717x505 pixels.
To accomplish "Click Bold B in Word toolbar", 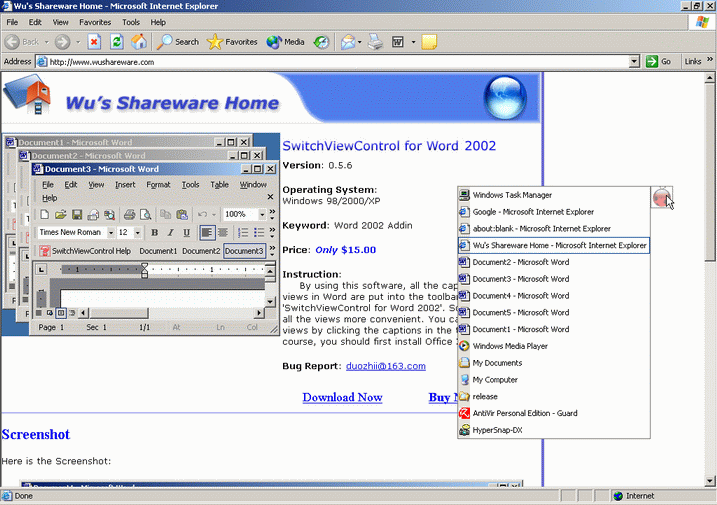I will pyautogui.click(x=155, y=232).
